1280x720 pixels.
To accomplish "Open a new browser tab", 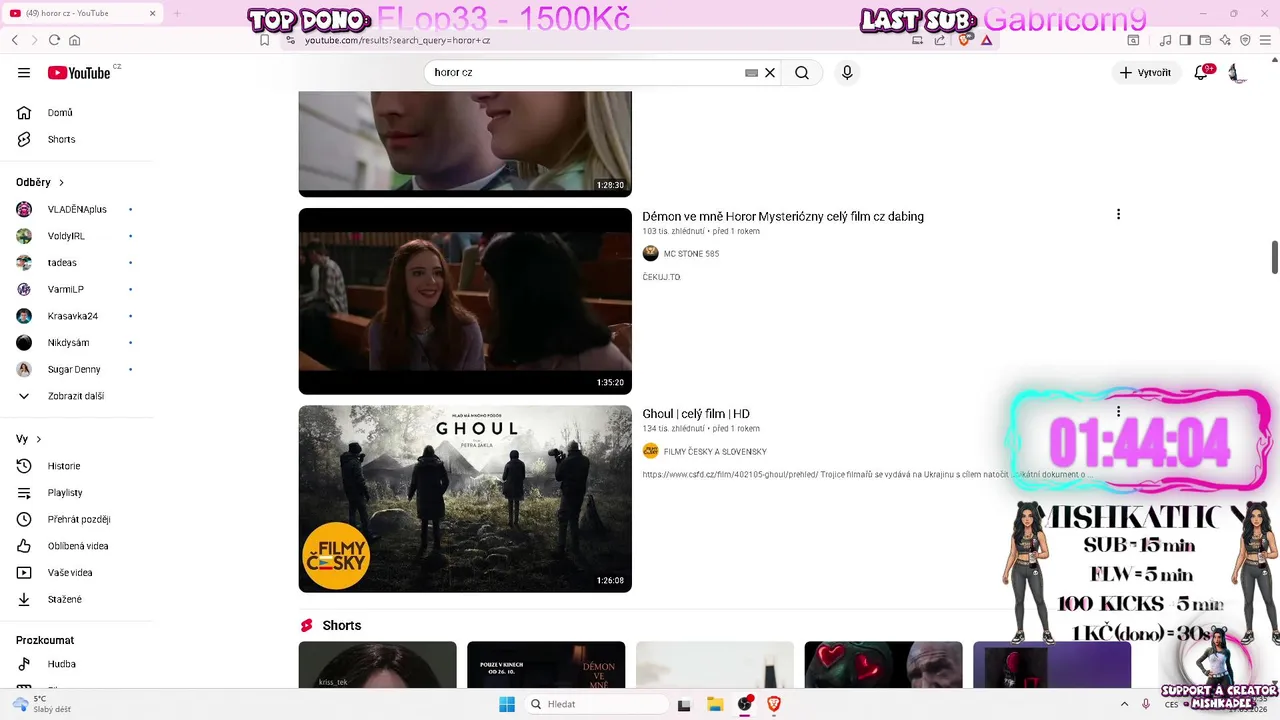I will (x=177, y=13).
